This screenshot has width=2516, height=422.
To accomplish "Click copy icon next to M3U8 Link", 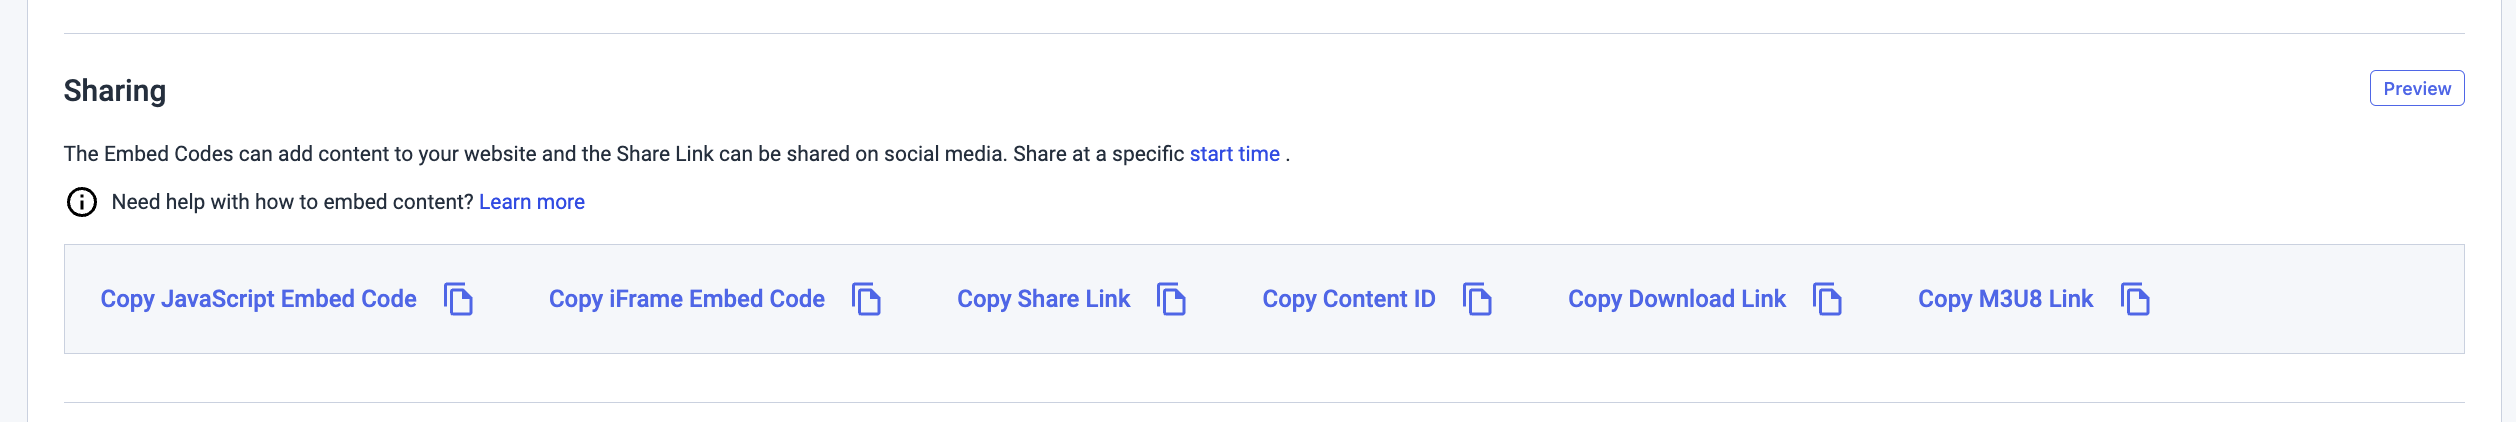I will (2135, 299).
